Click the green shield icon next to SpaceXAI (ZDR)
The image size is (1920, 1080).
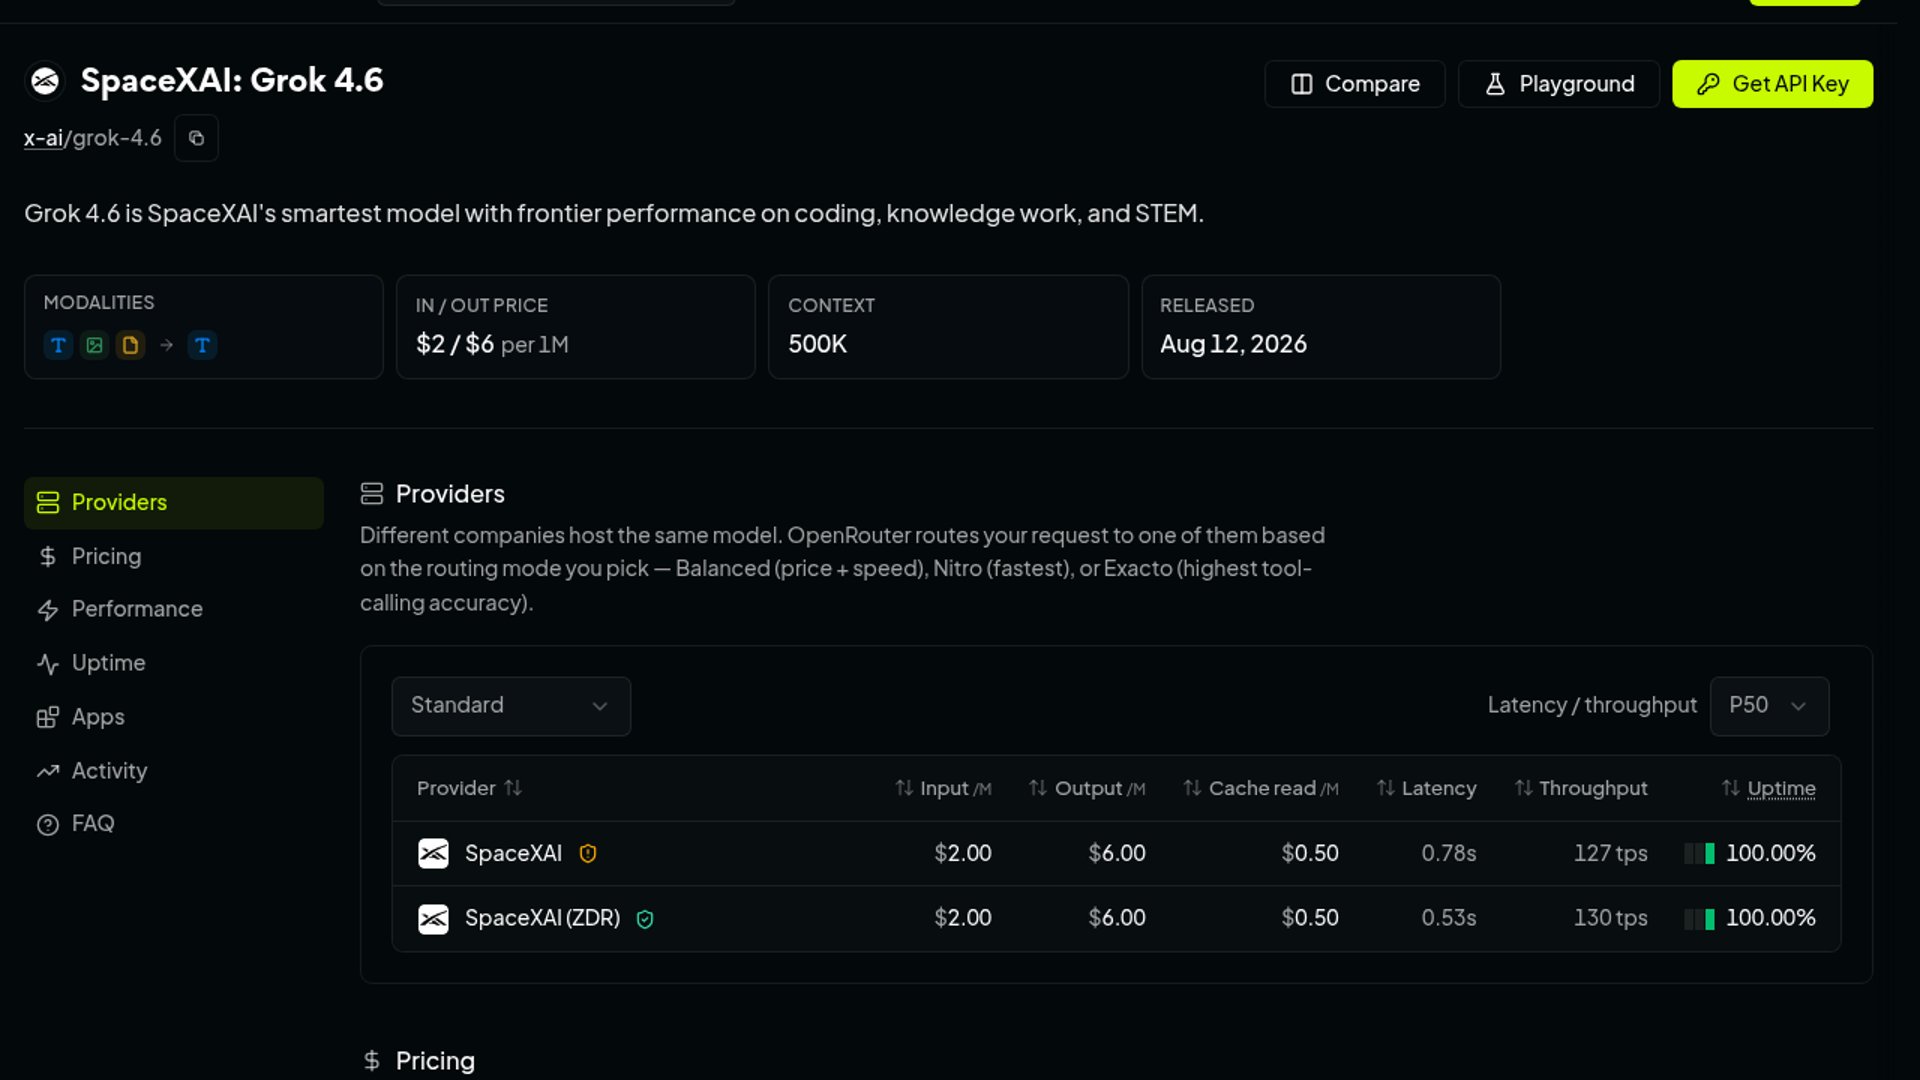[645, 919]
